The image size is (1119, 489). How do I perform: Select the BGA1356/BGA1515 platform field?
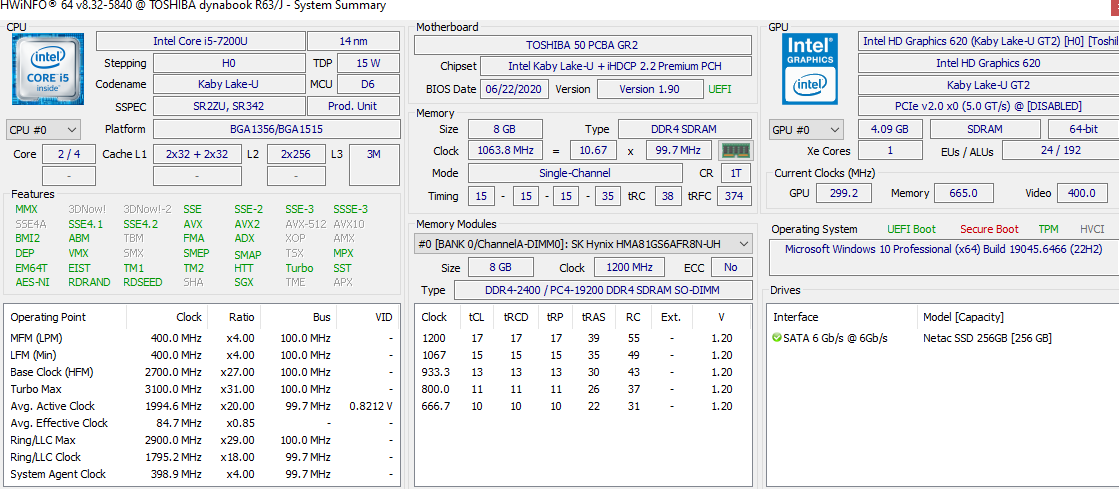pyautogui.click(x=277, y=129)
